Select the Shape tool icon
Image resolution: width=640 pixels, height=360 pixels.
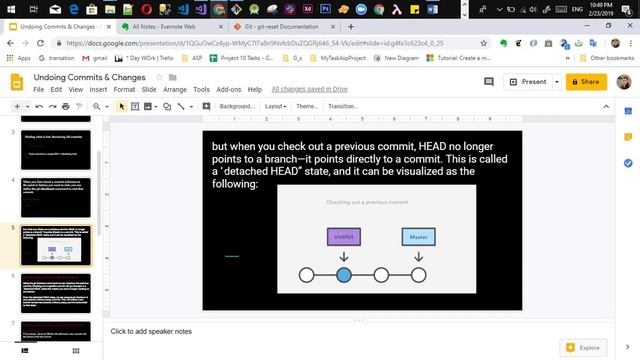coord(167,107)
